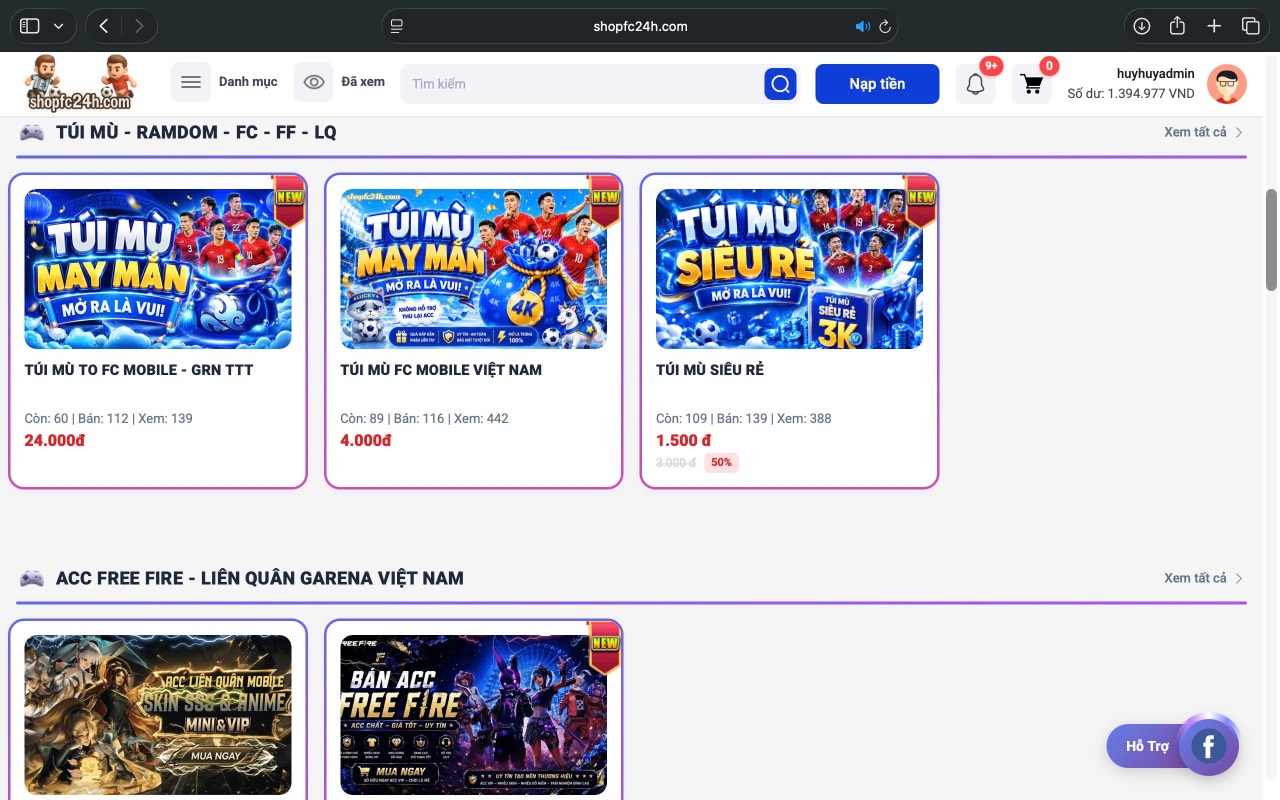1280x800 pixels.
Task: Go back with Safari back arrow
Action: [x=104, y=26]
